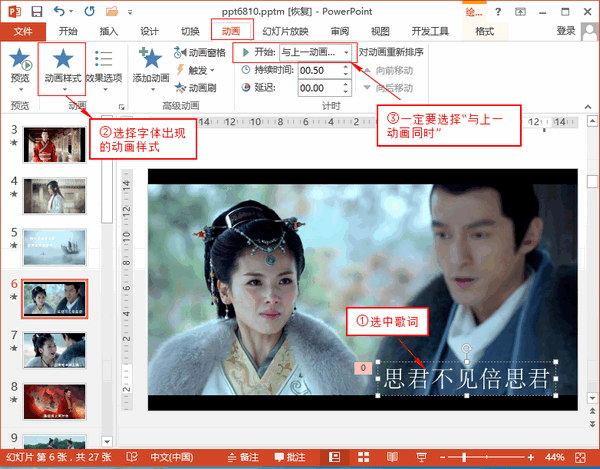Click the next slide double-arrow button
This screenshot has height=469, width=600.
[x=592, y=423]
